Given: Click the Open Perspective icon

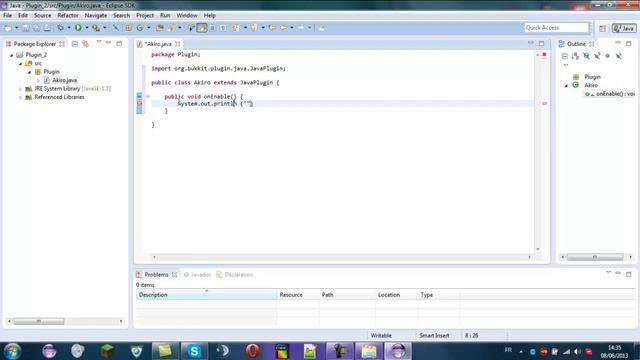Looking at the screenshot, I should (602, 28).
